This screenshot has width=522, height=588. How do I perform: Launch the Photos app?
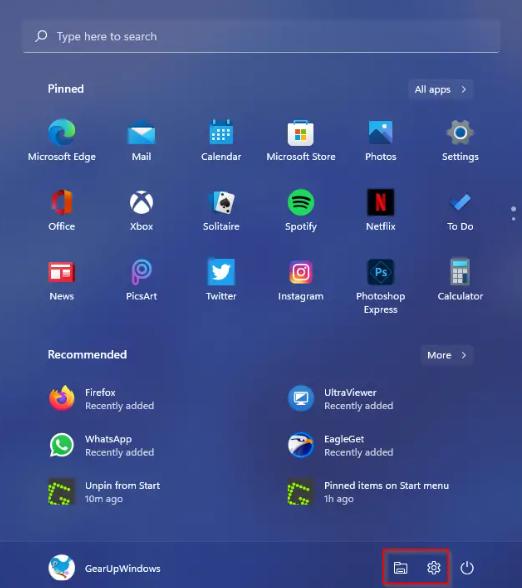381,141
